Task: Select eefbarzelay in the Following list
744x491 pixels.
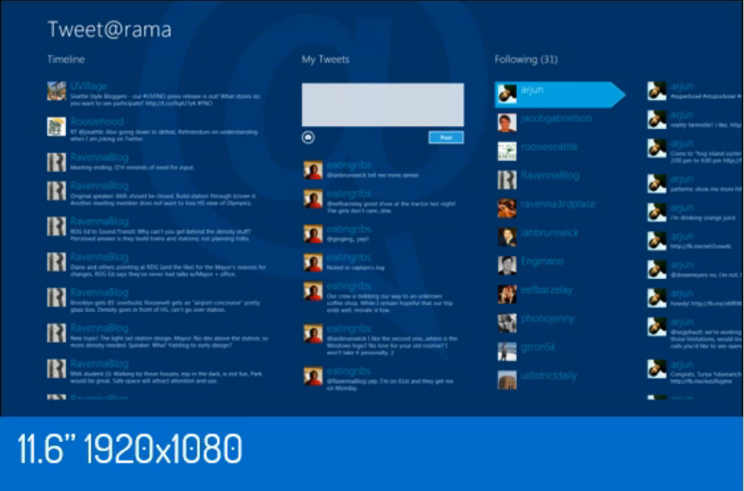Action: click(560, 295)
